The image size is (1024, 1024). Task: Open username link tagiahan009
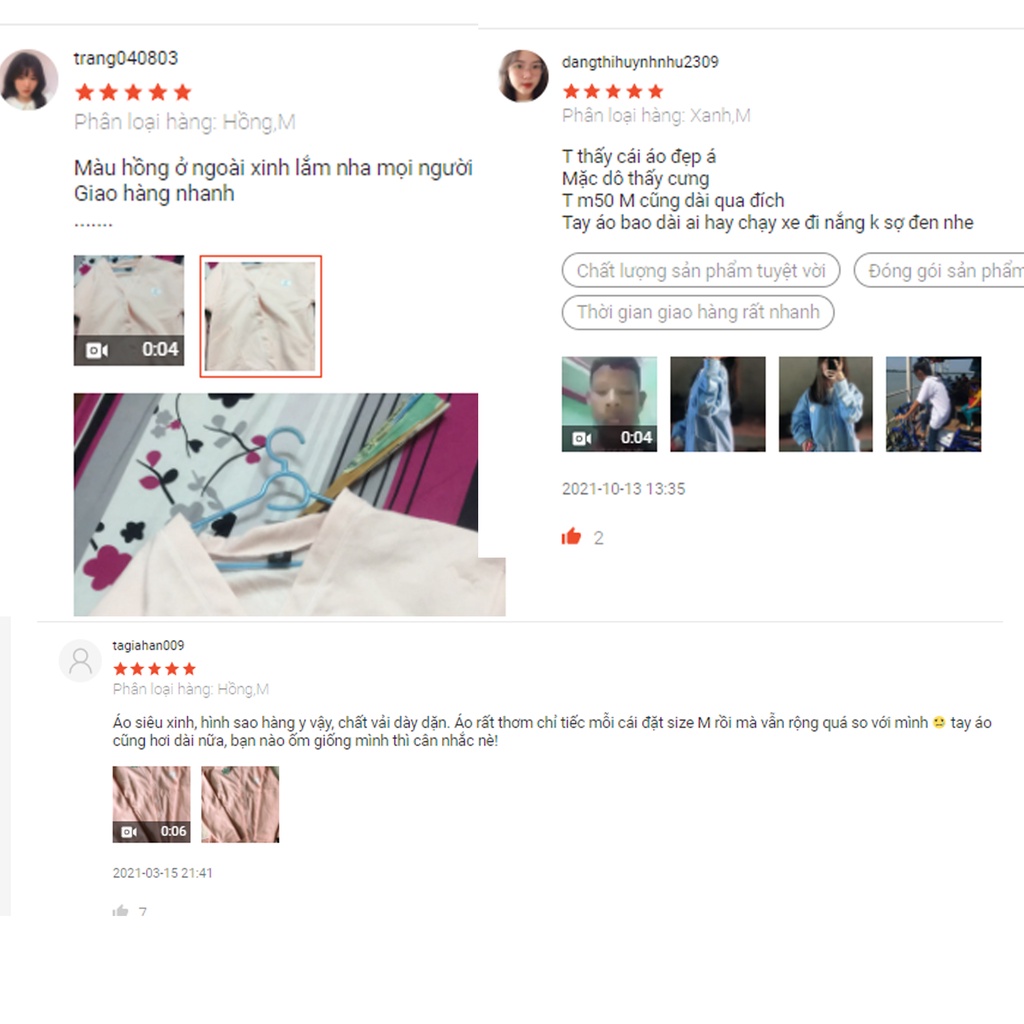148,645
